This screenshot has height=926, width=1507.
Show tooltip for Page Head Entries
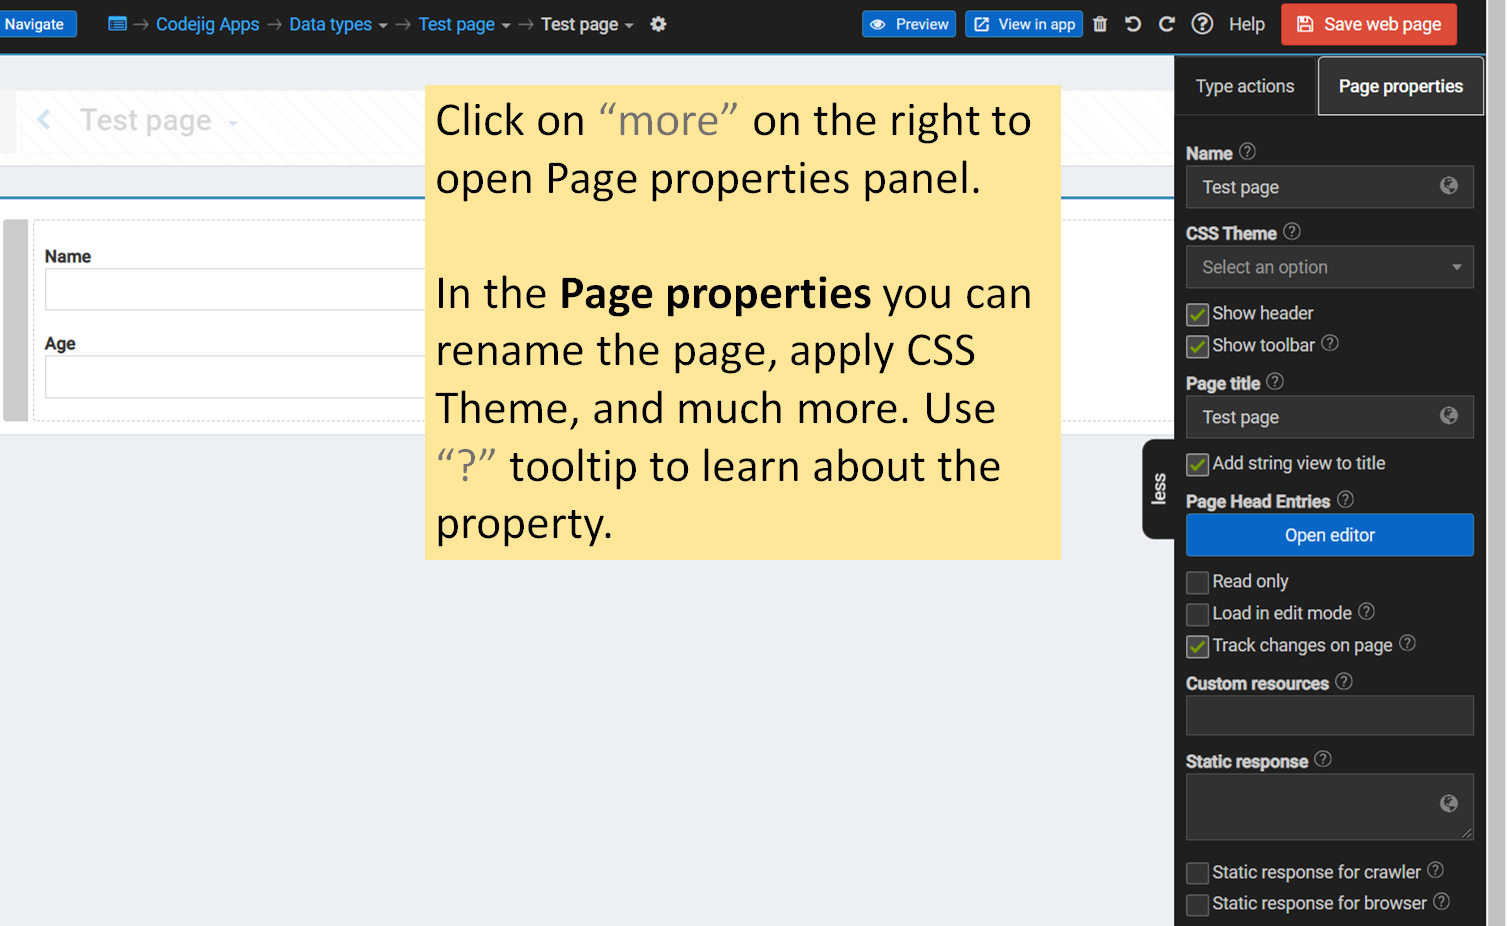tap(1345, 500)
